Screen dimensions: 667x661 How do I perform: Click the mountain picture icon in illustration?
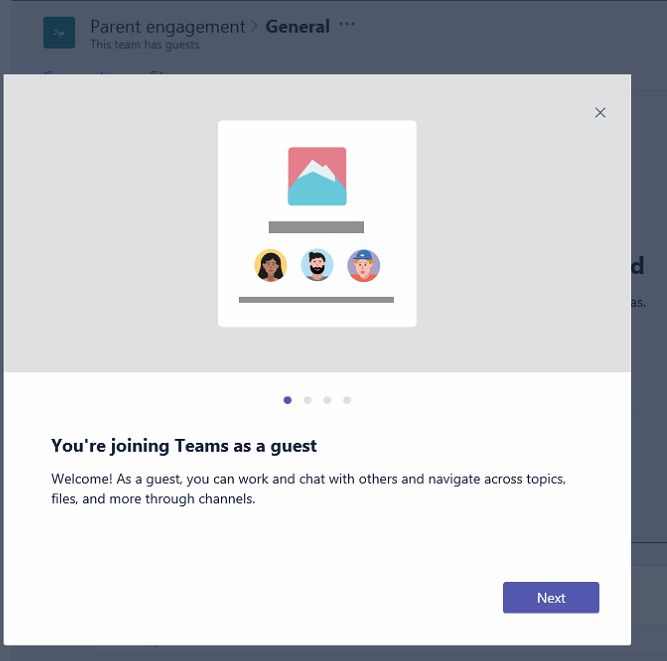[317, 176]
